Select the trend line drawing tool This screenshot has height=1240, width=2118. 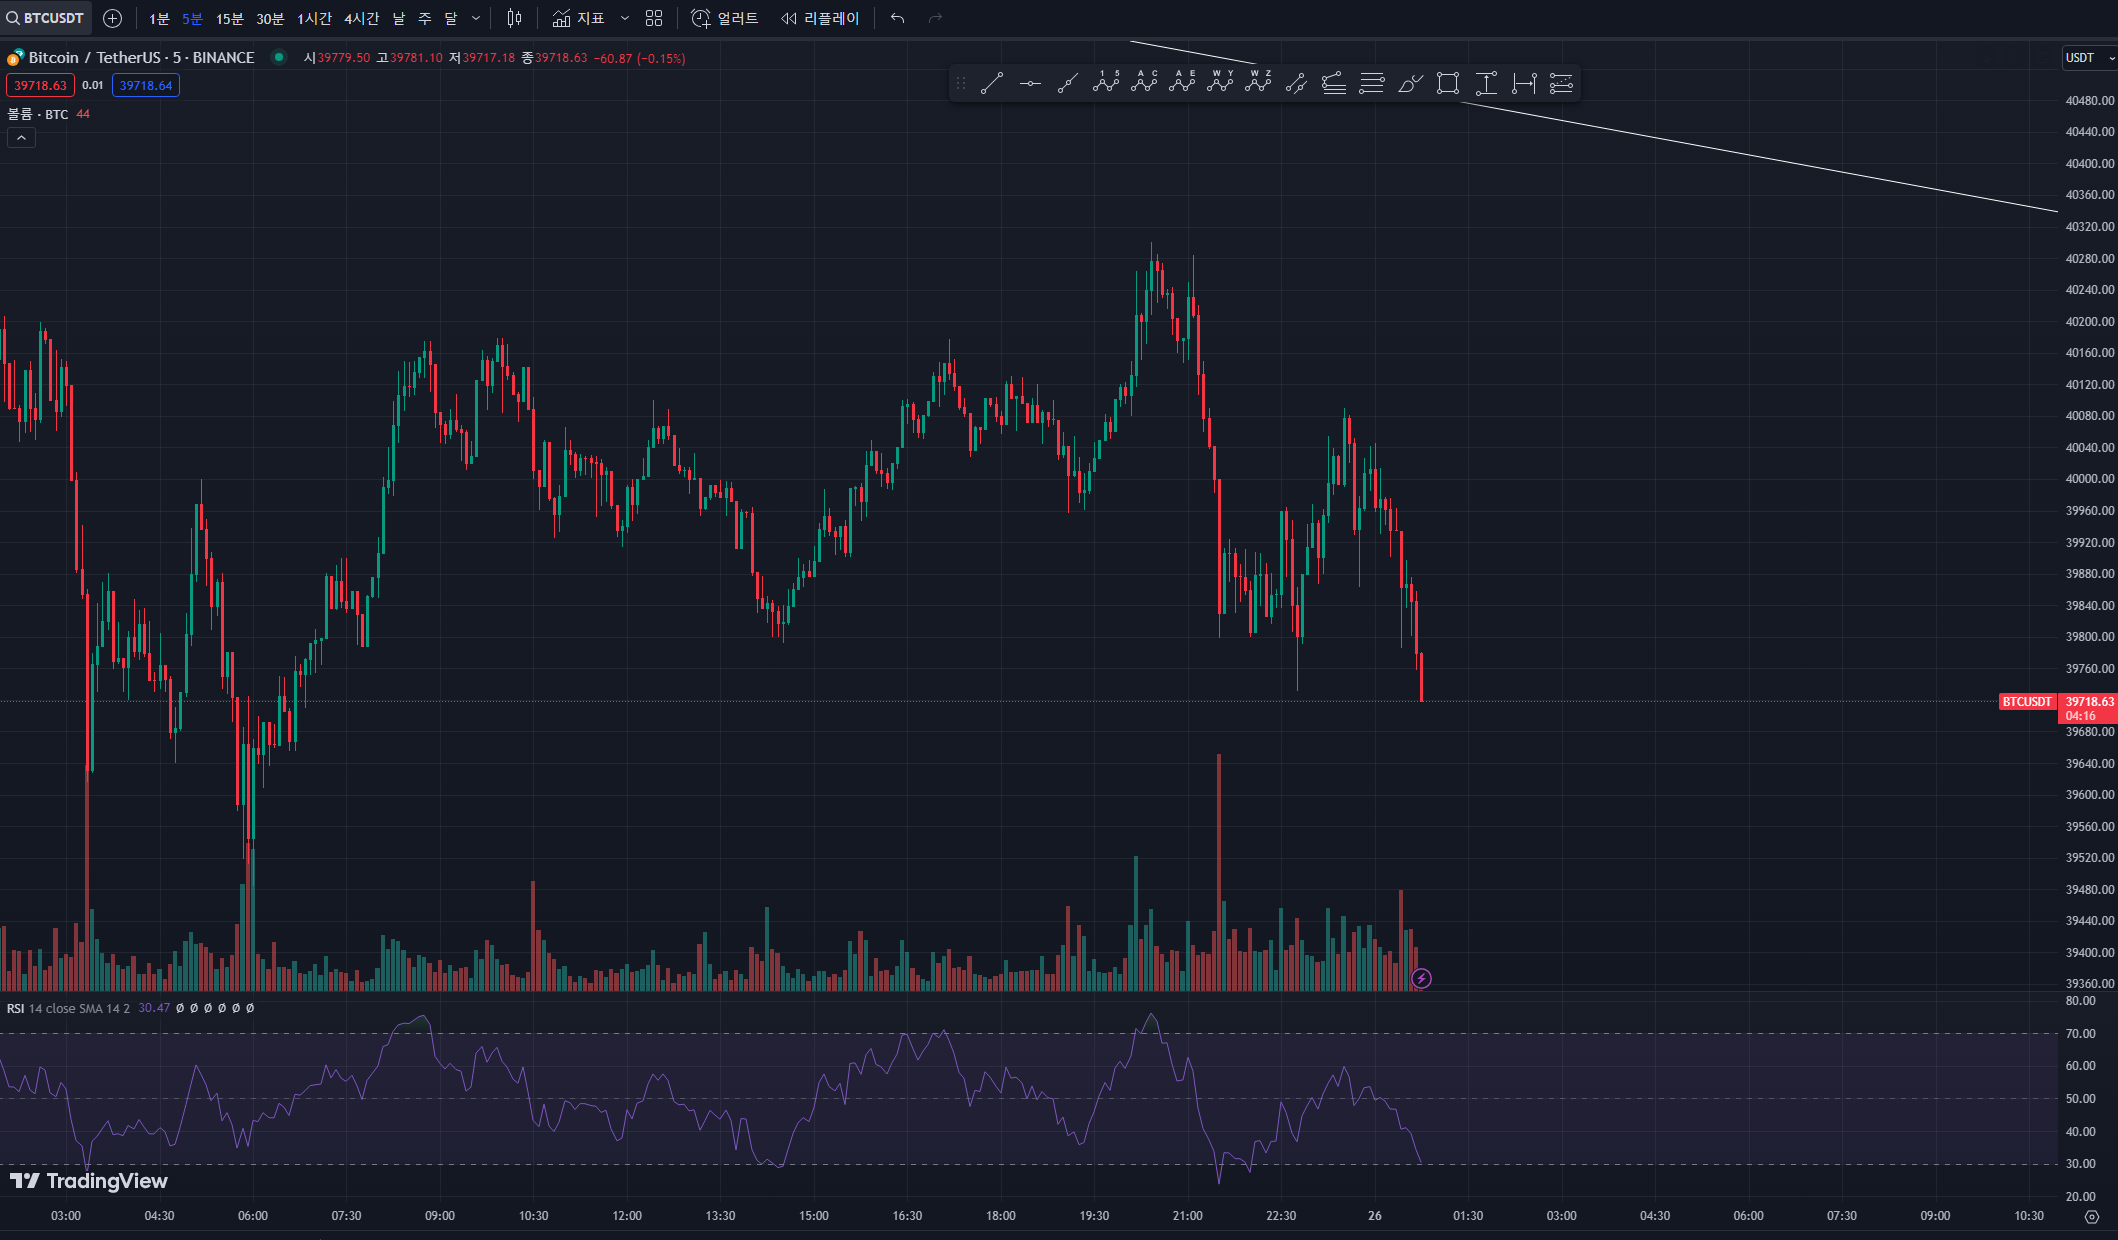(x=991, y=84)
